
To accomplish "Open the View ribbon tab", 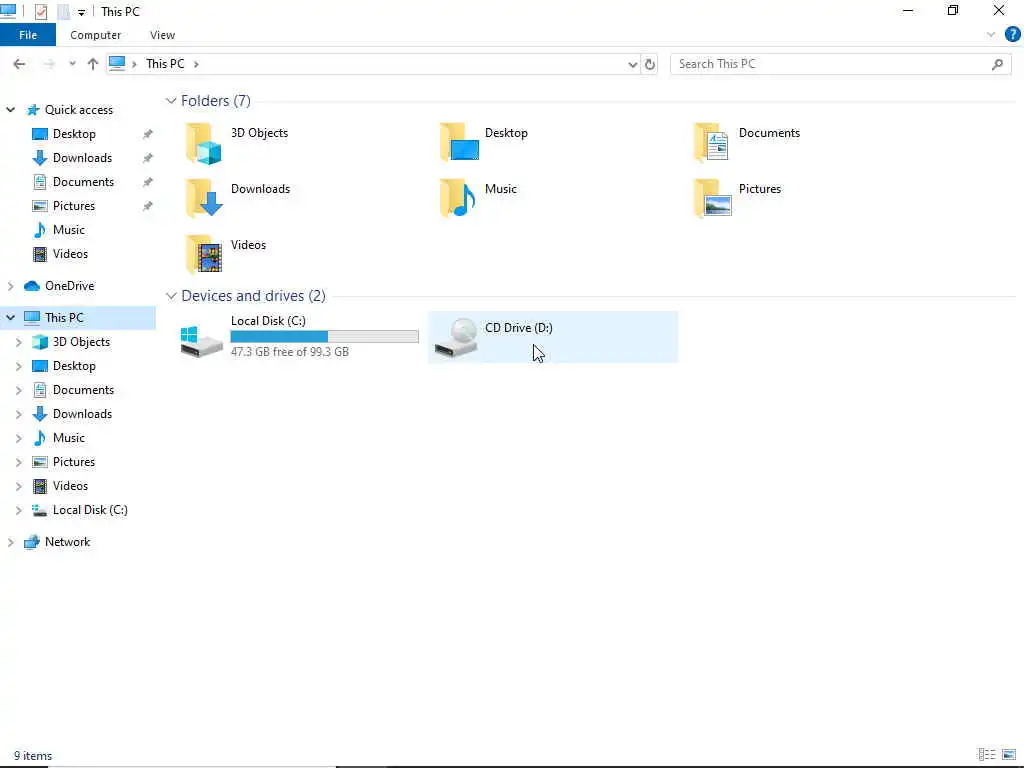I will pos(162,35).
